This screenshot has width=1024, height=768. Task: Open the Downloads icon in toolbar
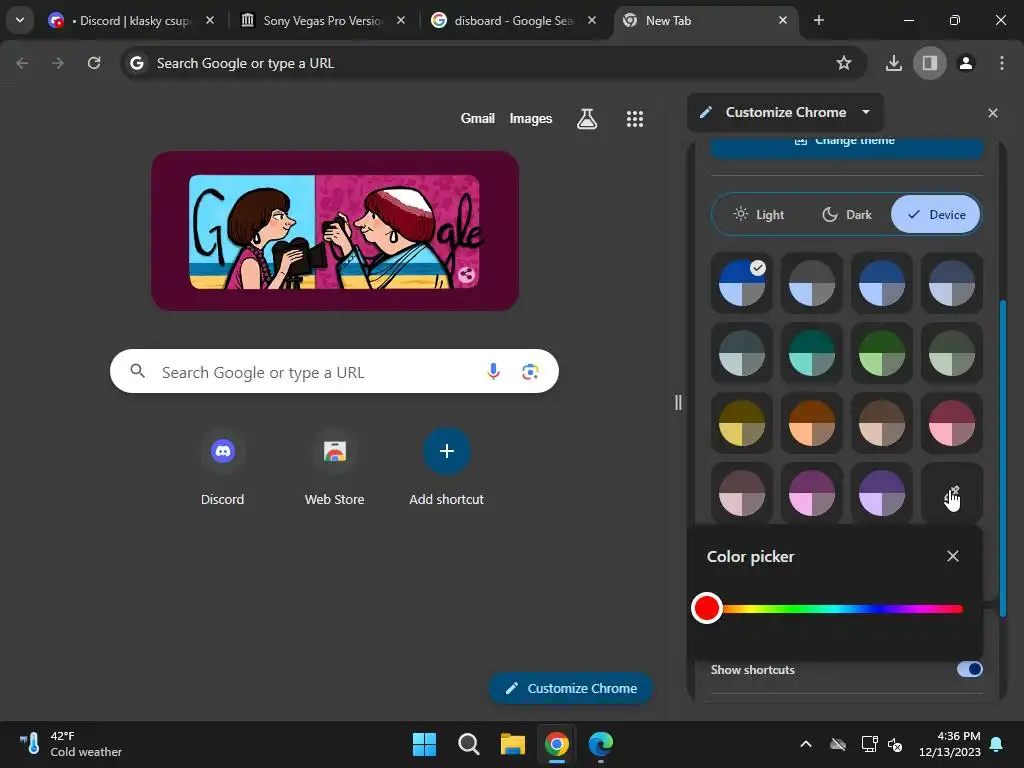[x=893, y=63]
